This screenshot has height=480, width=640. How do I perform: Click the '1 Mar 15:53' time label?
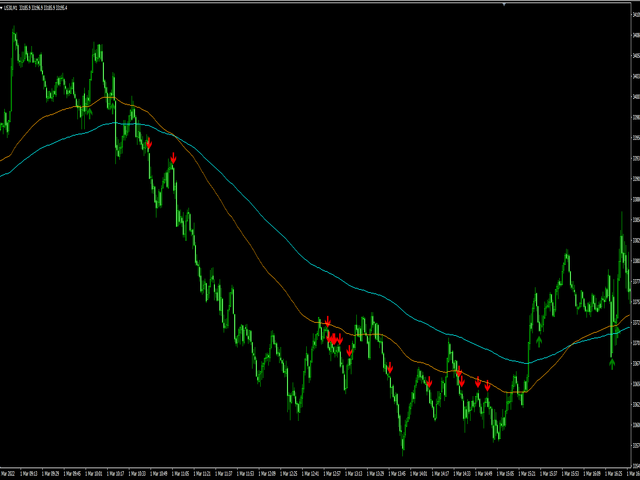[x=571, y=474]
